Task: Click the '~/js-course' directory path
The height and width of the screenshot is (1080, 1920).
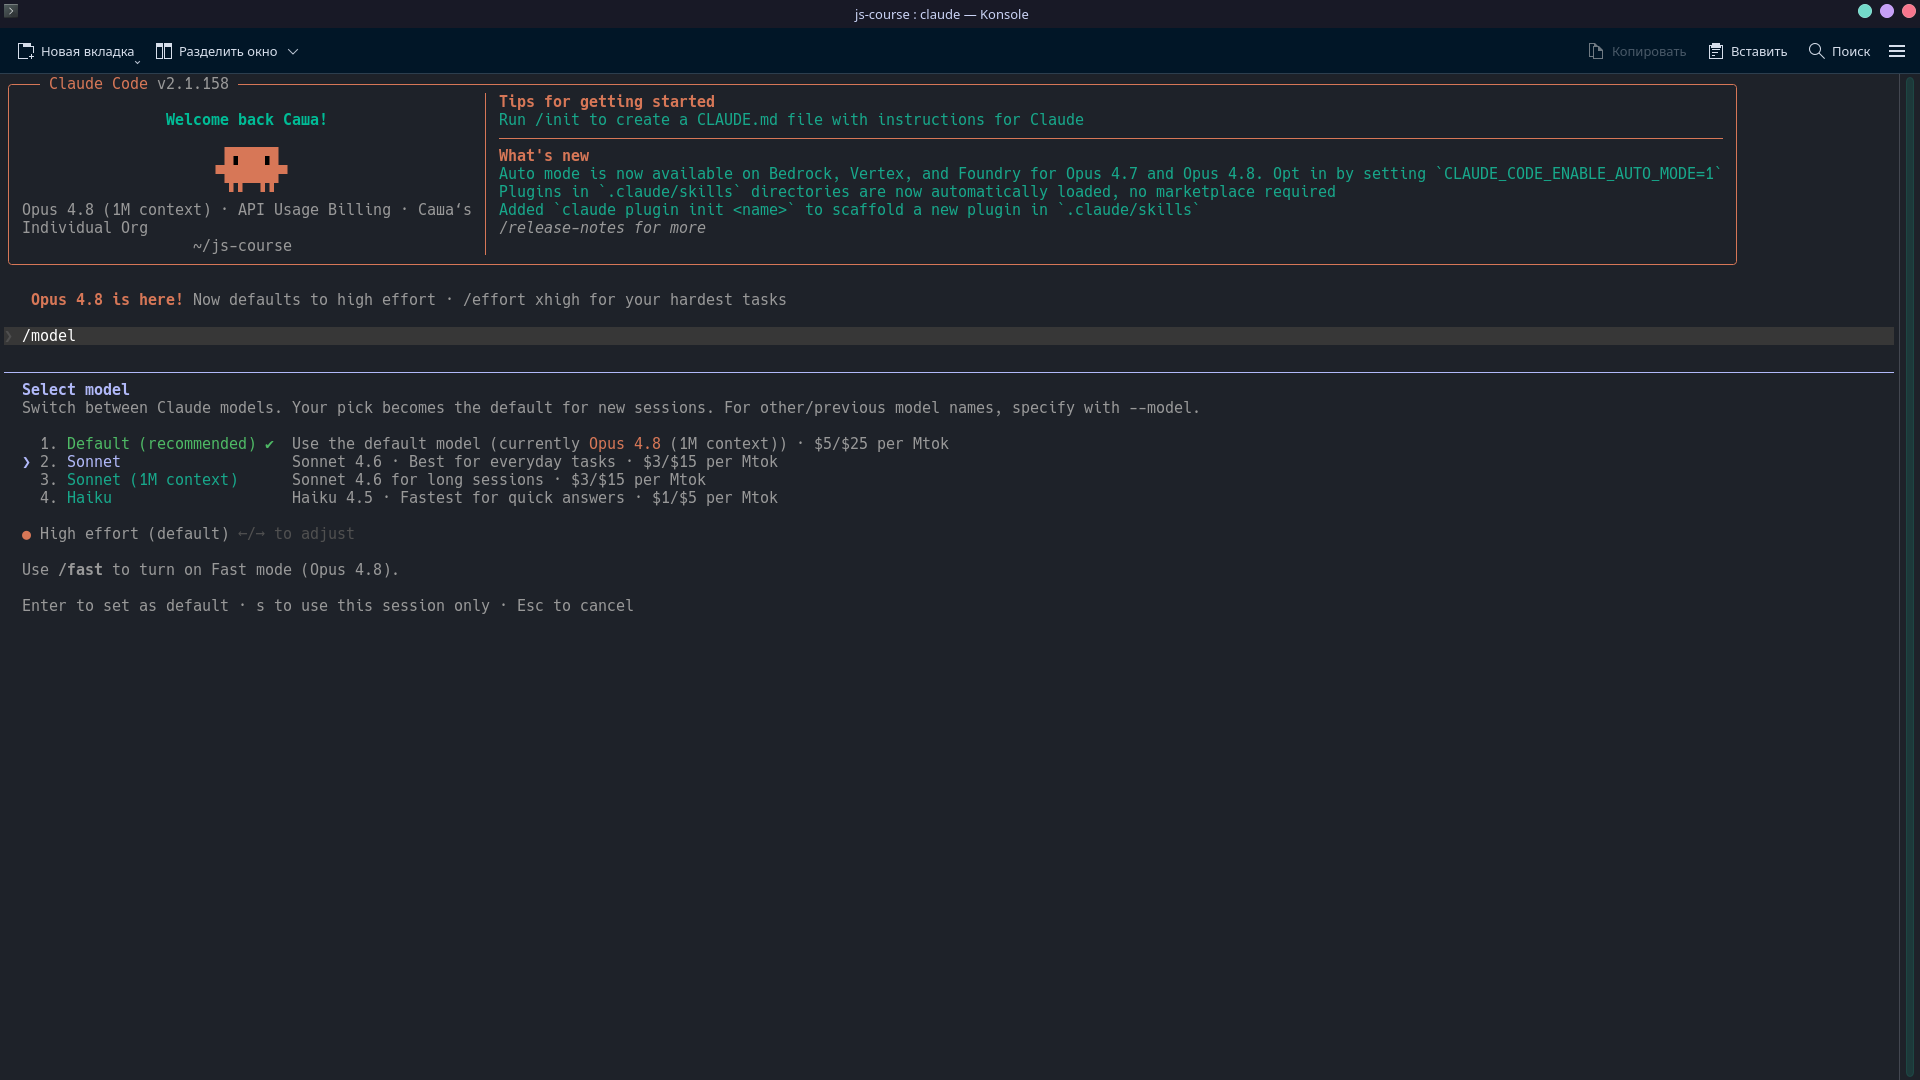Action: coord(242,246)
